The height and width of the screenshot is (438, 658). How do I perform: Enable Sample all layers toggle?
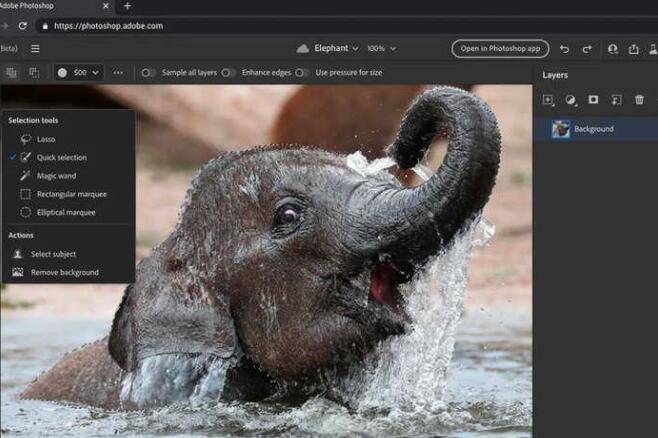pos(148,73)
